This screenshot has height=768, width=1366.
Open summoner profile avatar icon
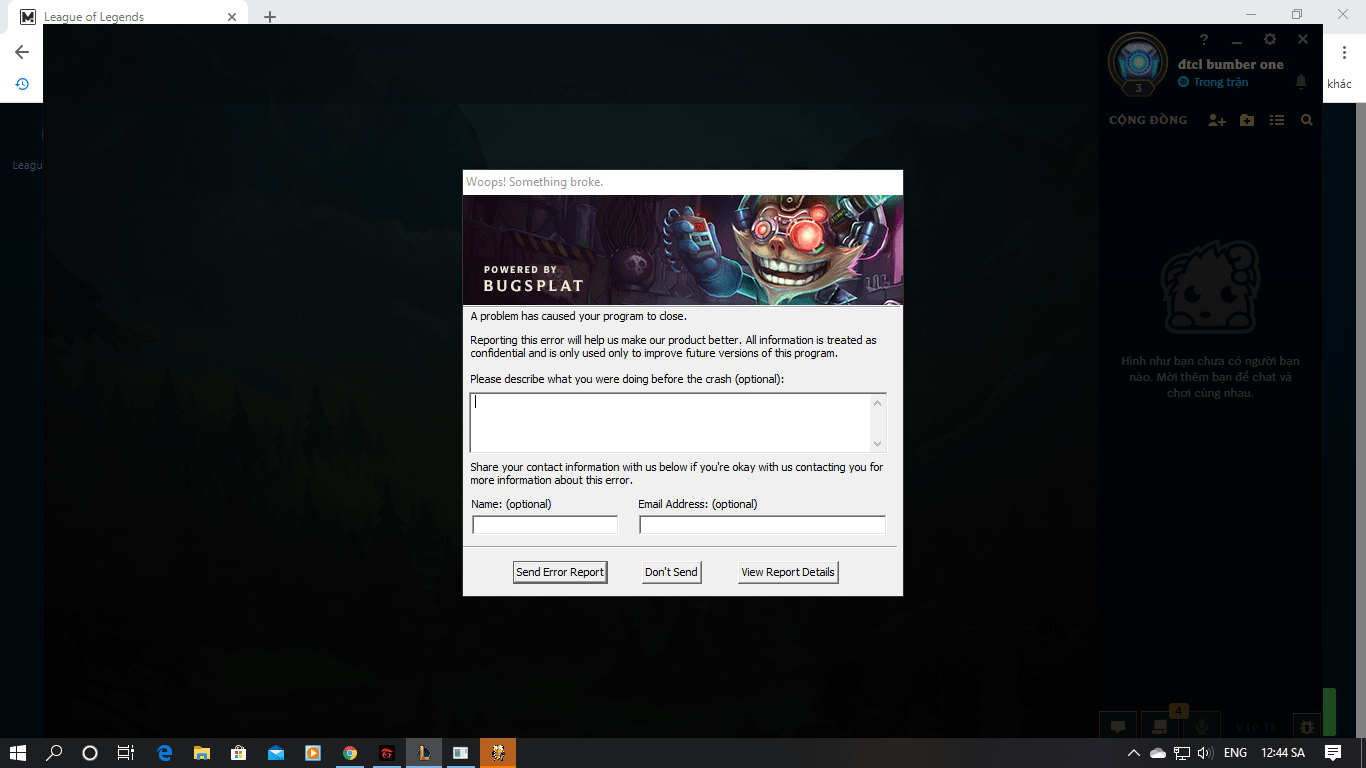pyautogui.click(x=1138, y=63)
